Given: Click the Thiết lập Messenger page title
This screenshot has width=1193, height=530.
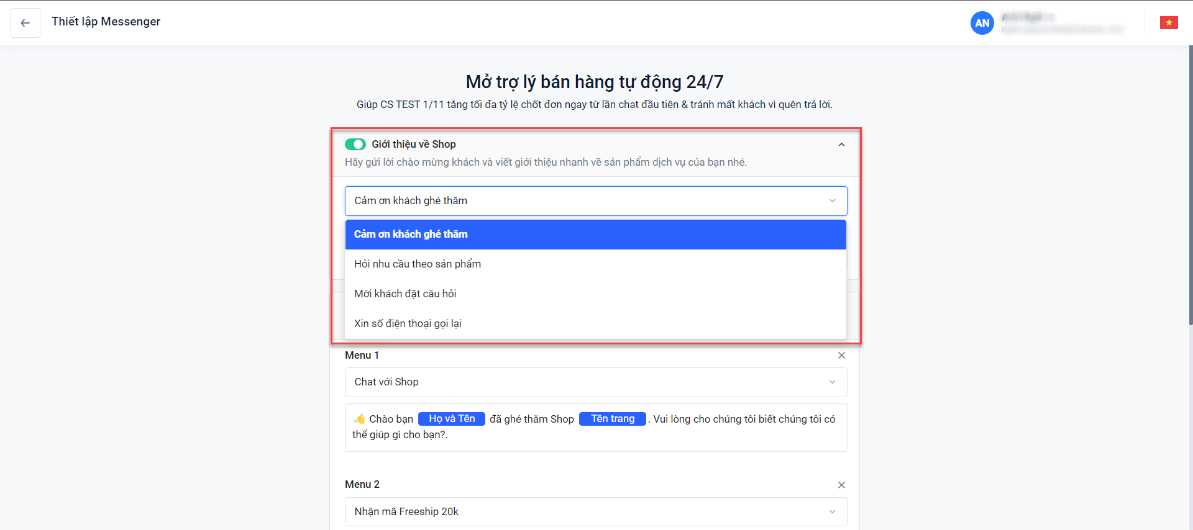Looking at the screenshot, I should (106, 22).
